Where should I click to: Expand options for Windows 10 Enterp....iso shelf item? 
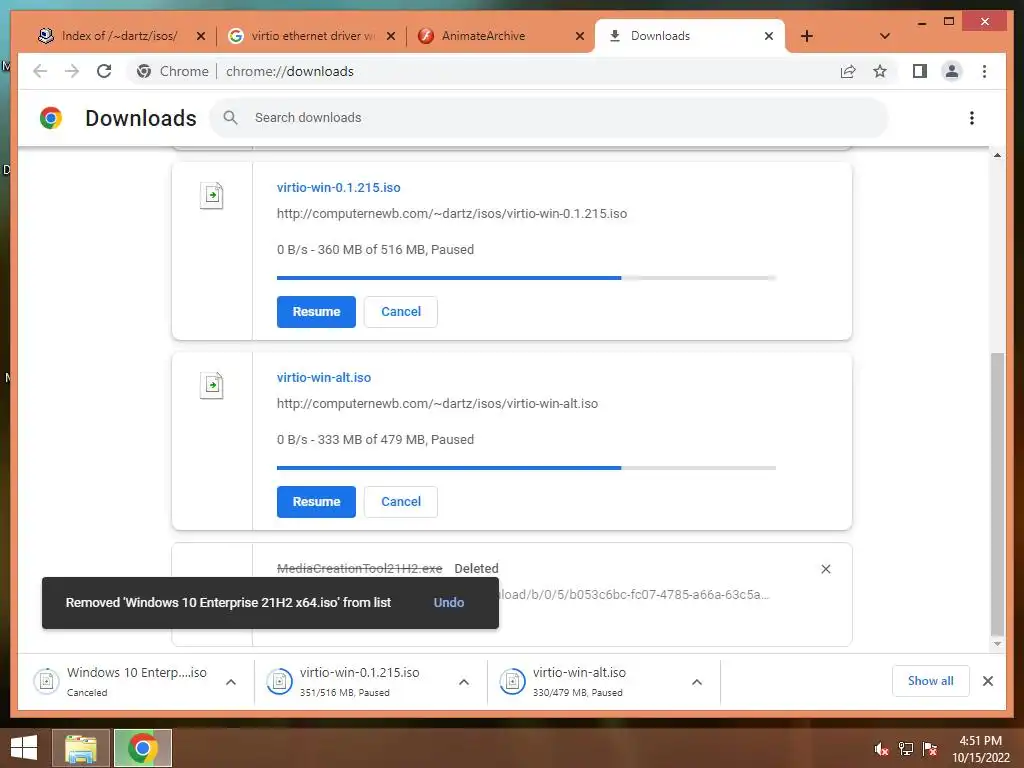pyautogui.click(x=231, y=682)
